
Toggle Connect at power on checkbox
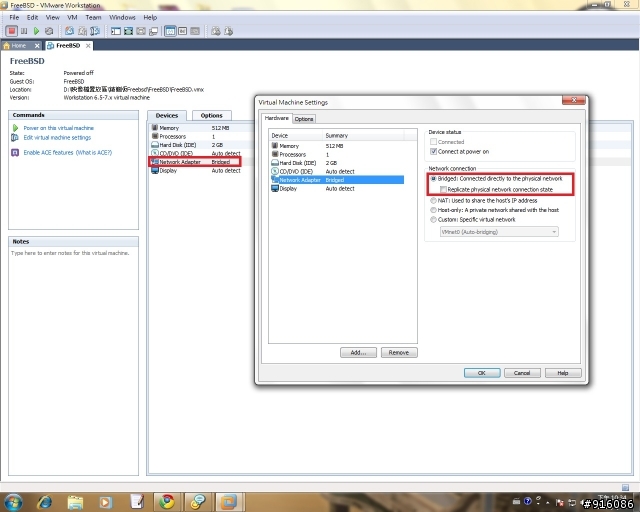pyautogui.click(x=433, y=151)
